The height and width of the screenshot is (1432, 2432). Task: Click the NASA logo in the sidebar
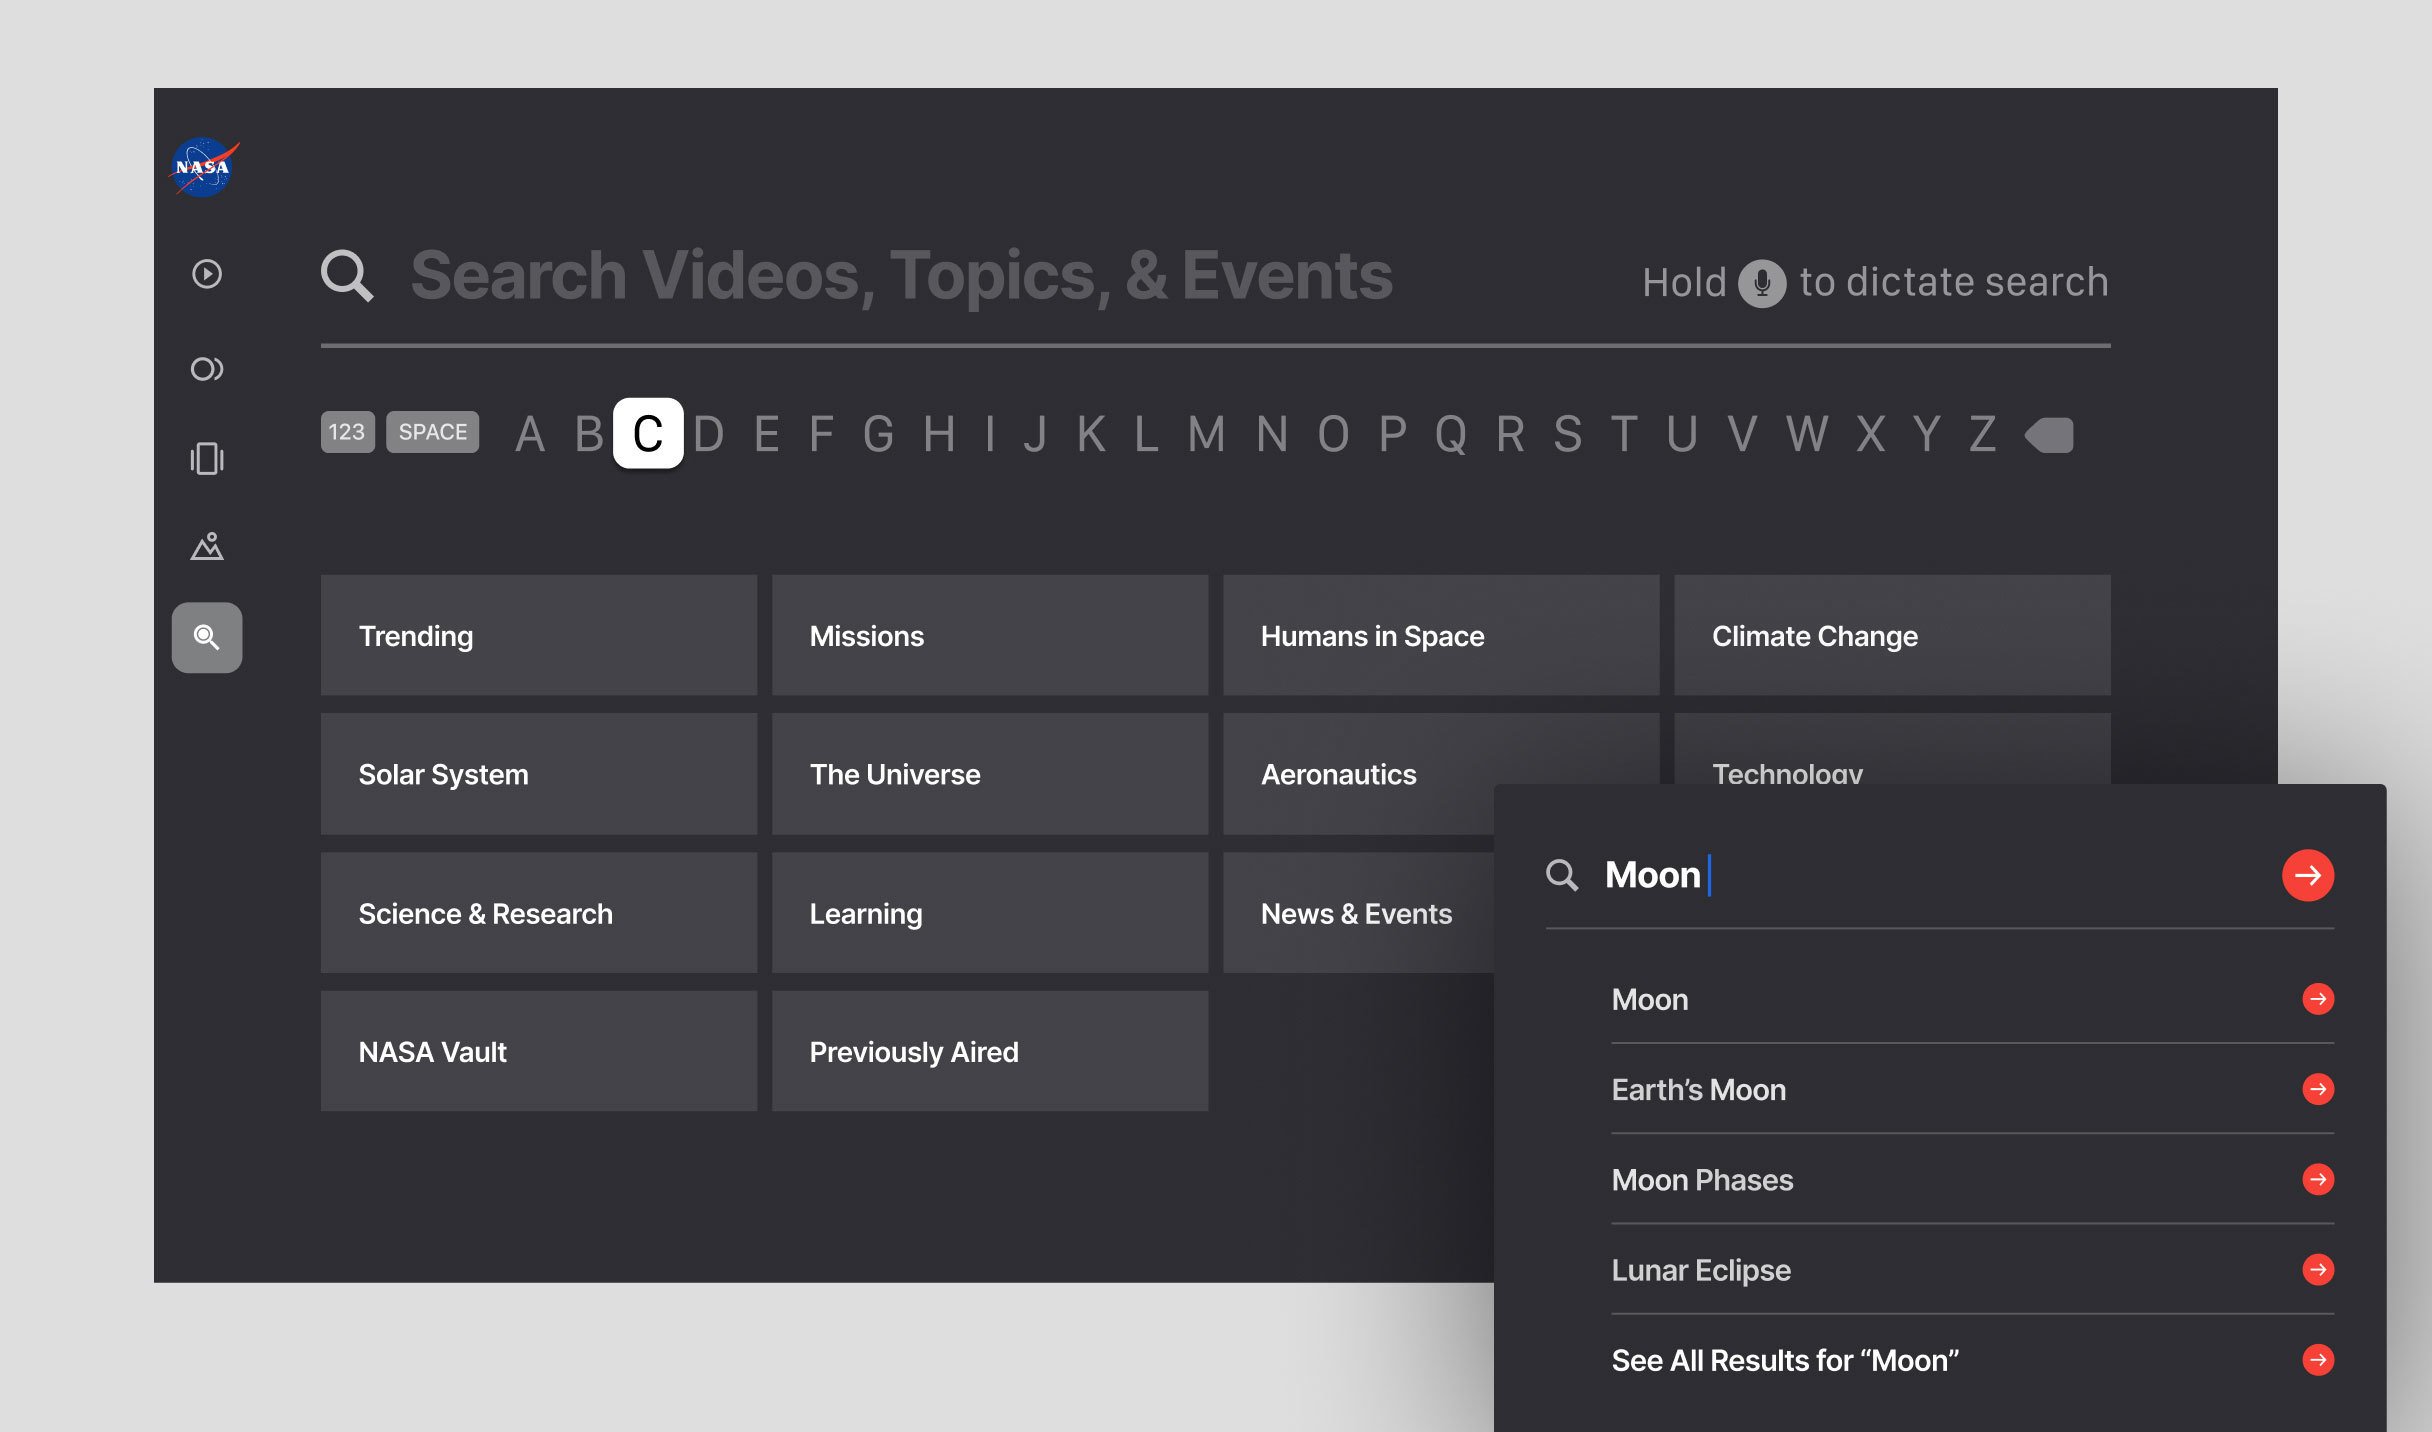pos(205,167)
